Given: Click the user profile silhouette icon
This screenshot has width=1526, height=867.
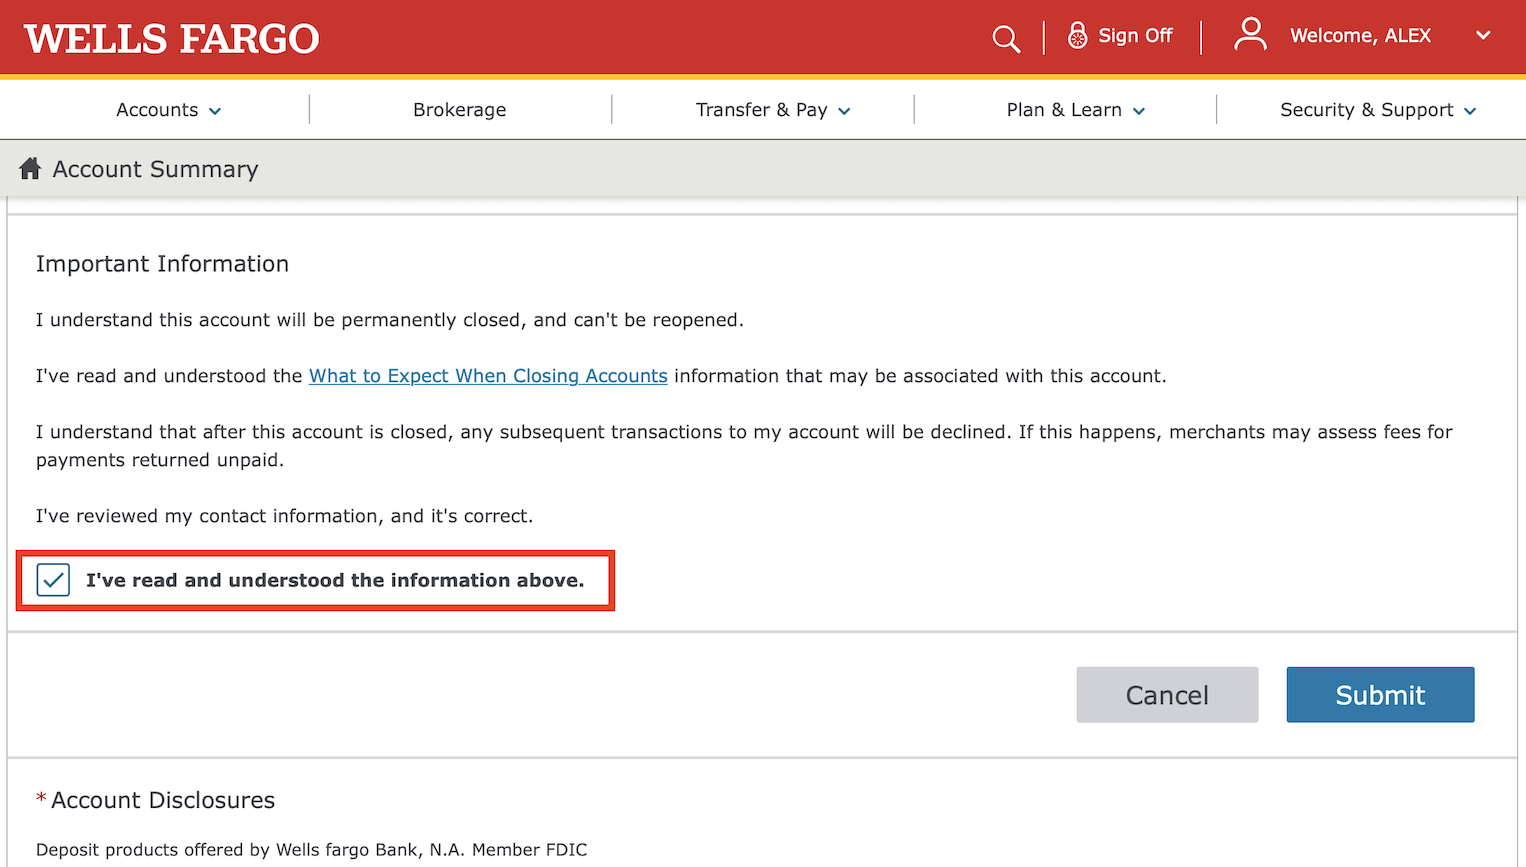Looking at the screenshot, I should point(1250,35).
